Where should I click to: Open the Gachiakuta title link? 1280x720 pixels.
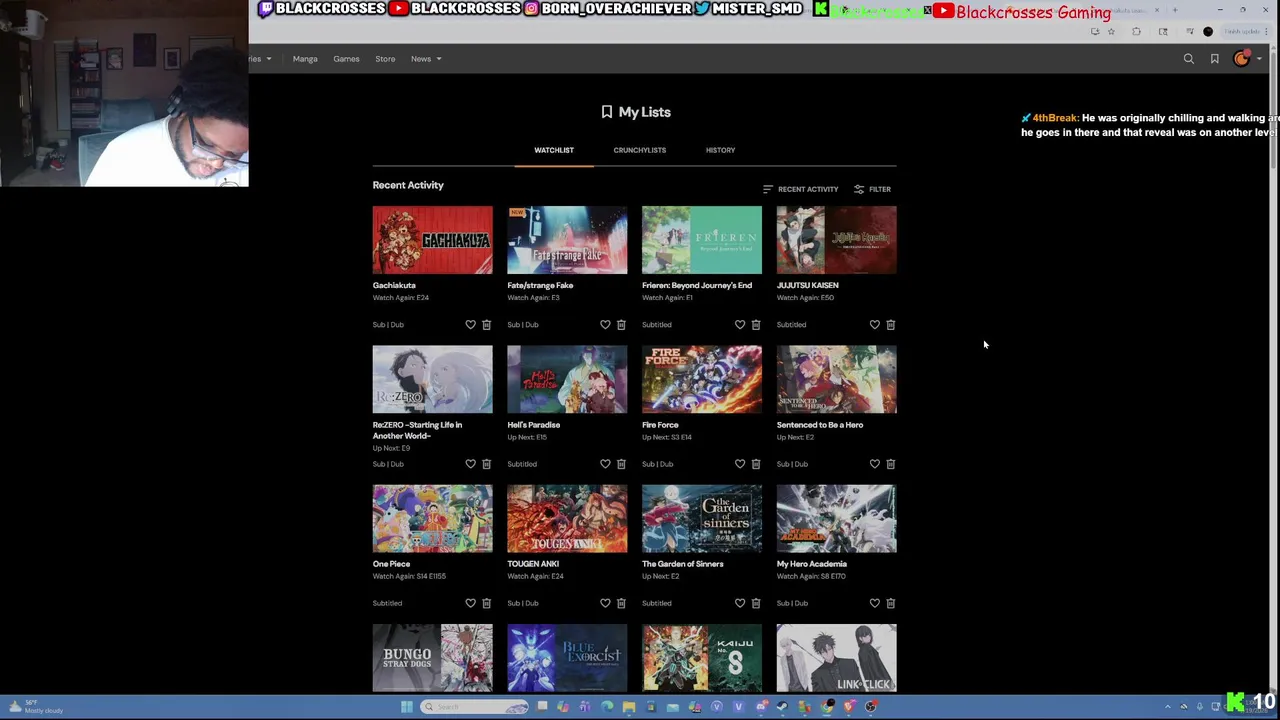[394, 285]
